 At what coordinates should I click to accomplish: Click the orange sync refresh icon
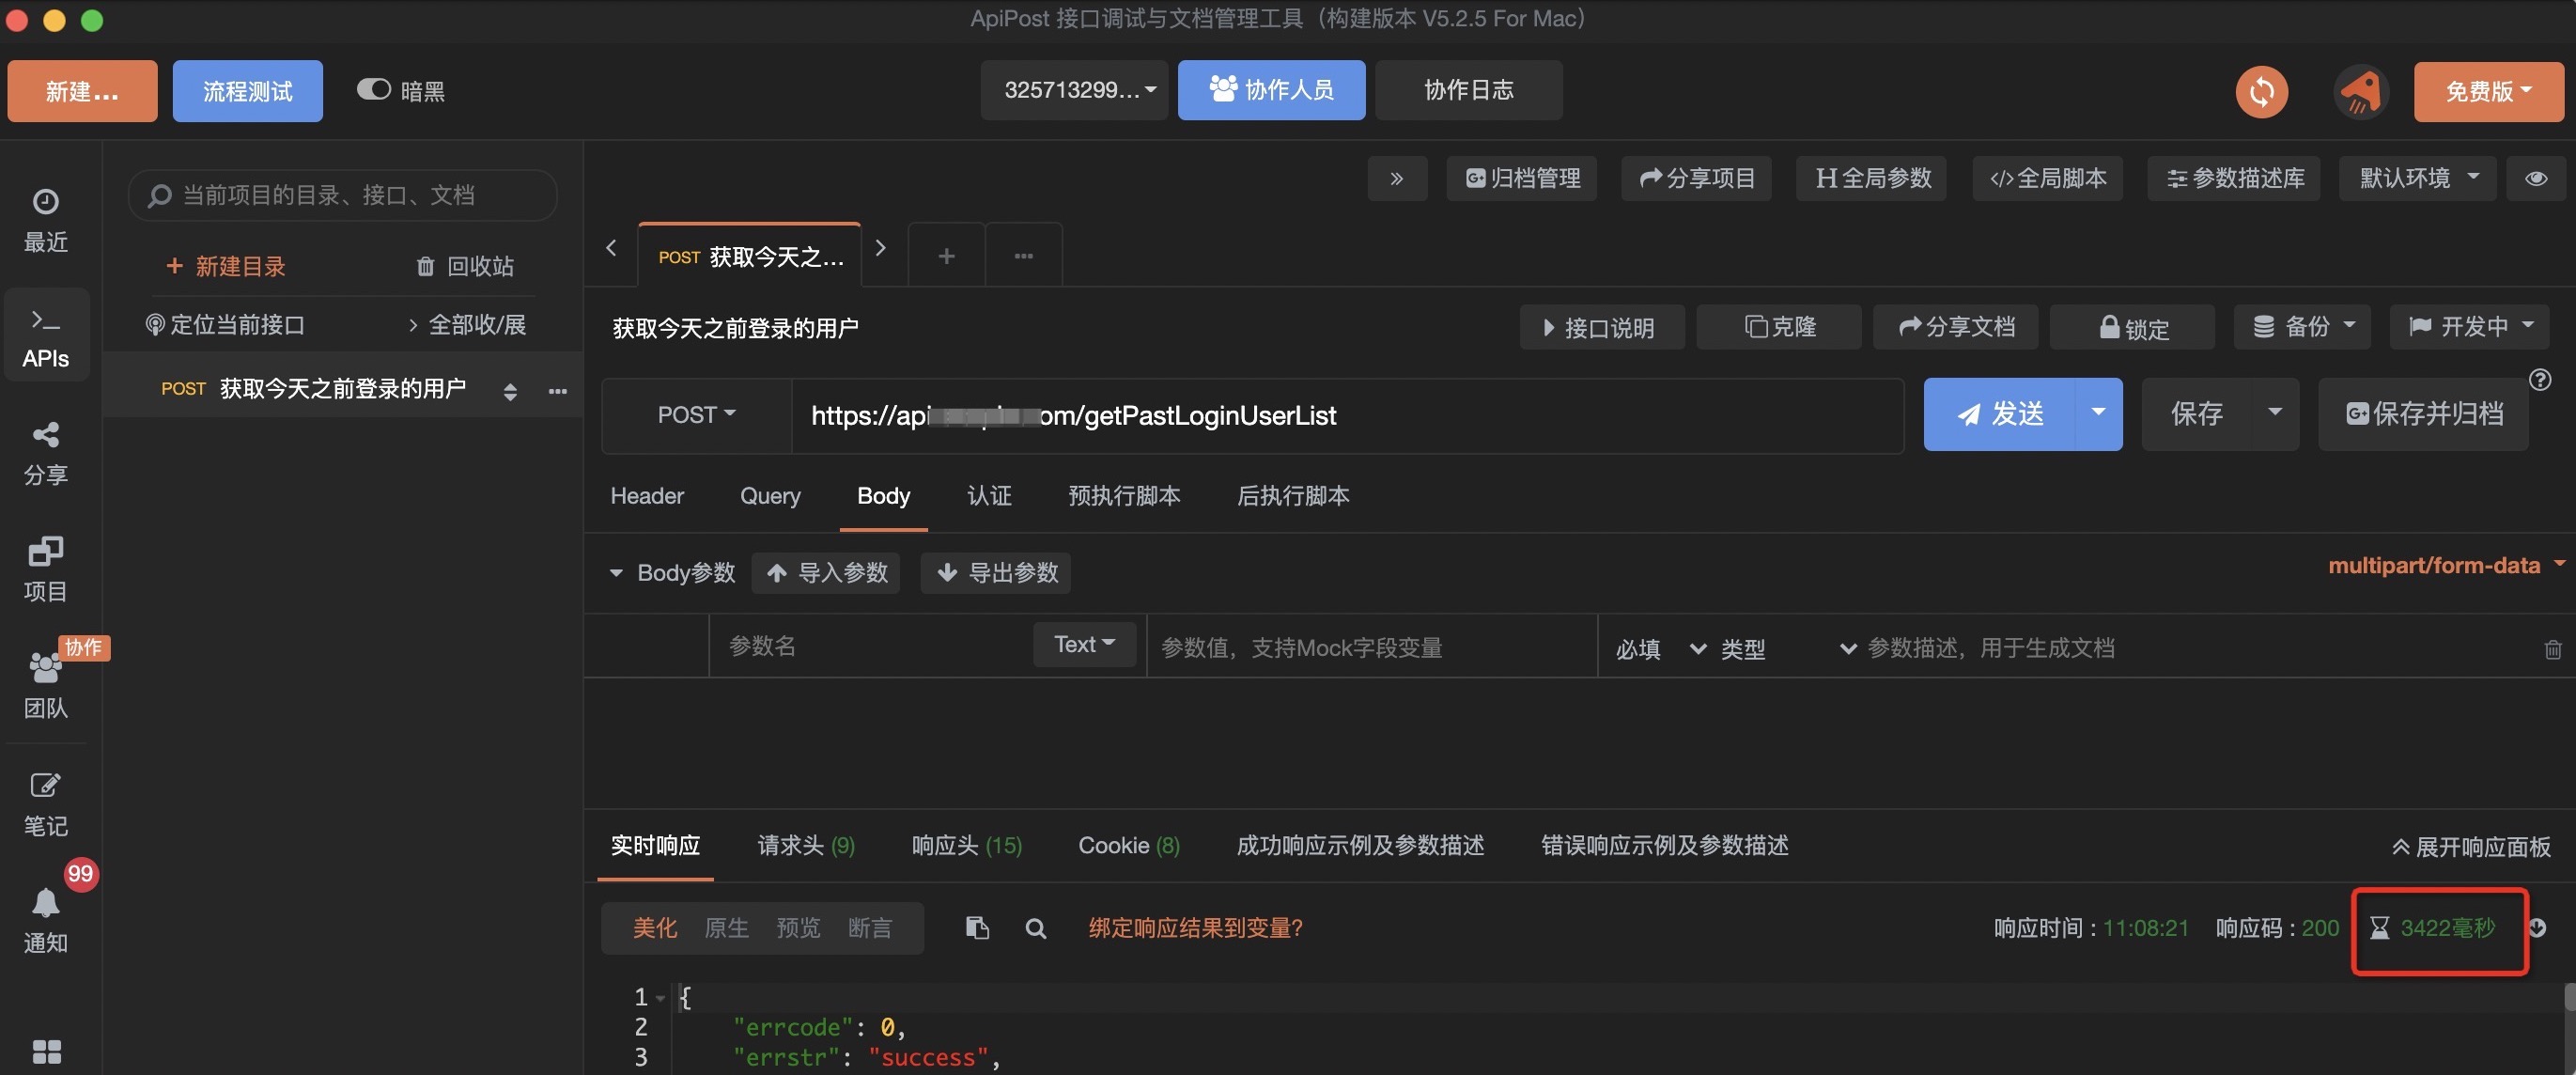point(2261,91)
